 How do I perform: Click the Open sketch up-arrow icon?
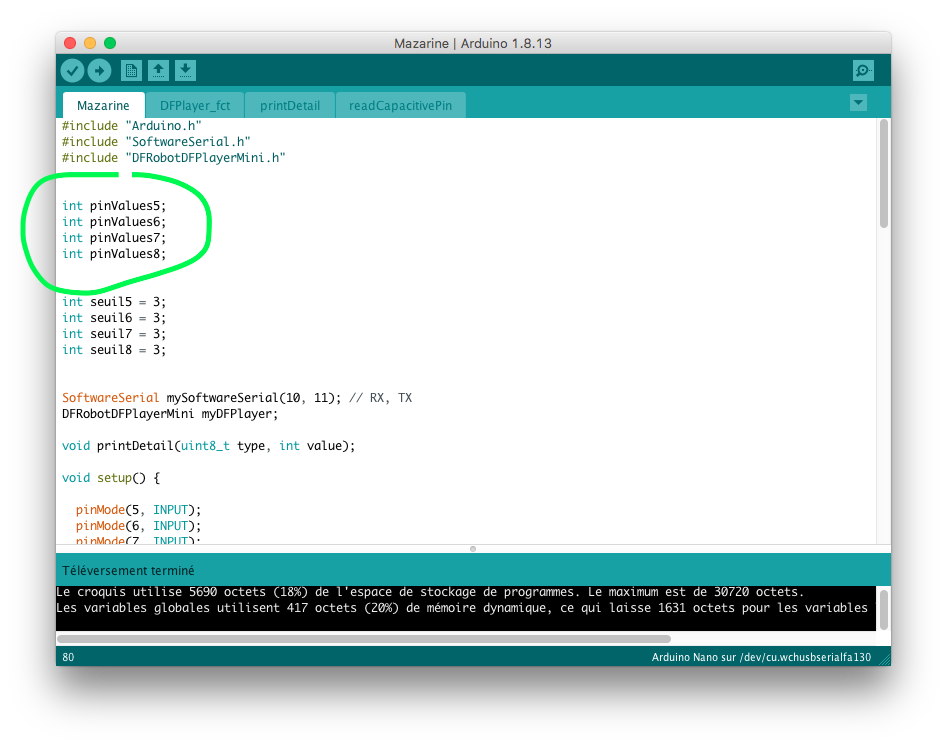pos(158,70)
